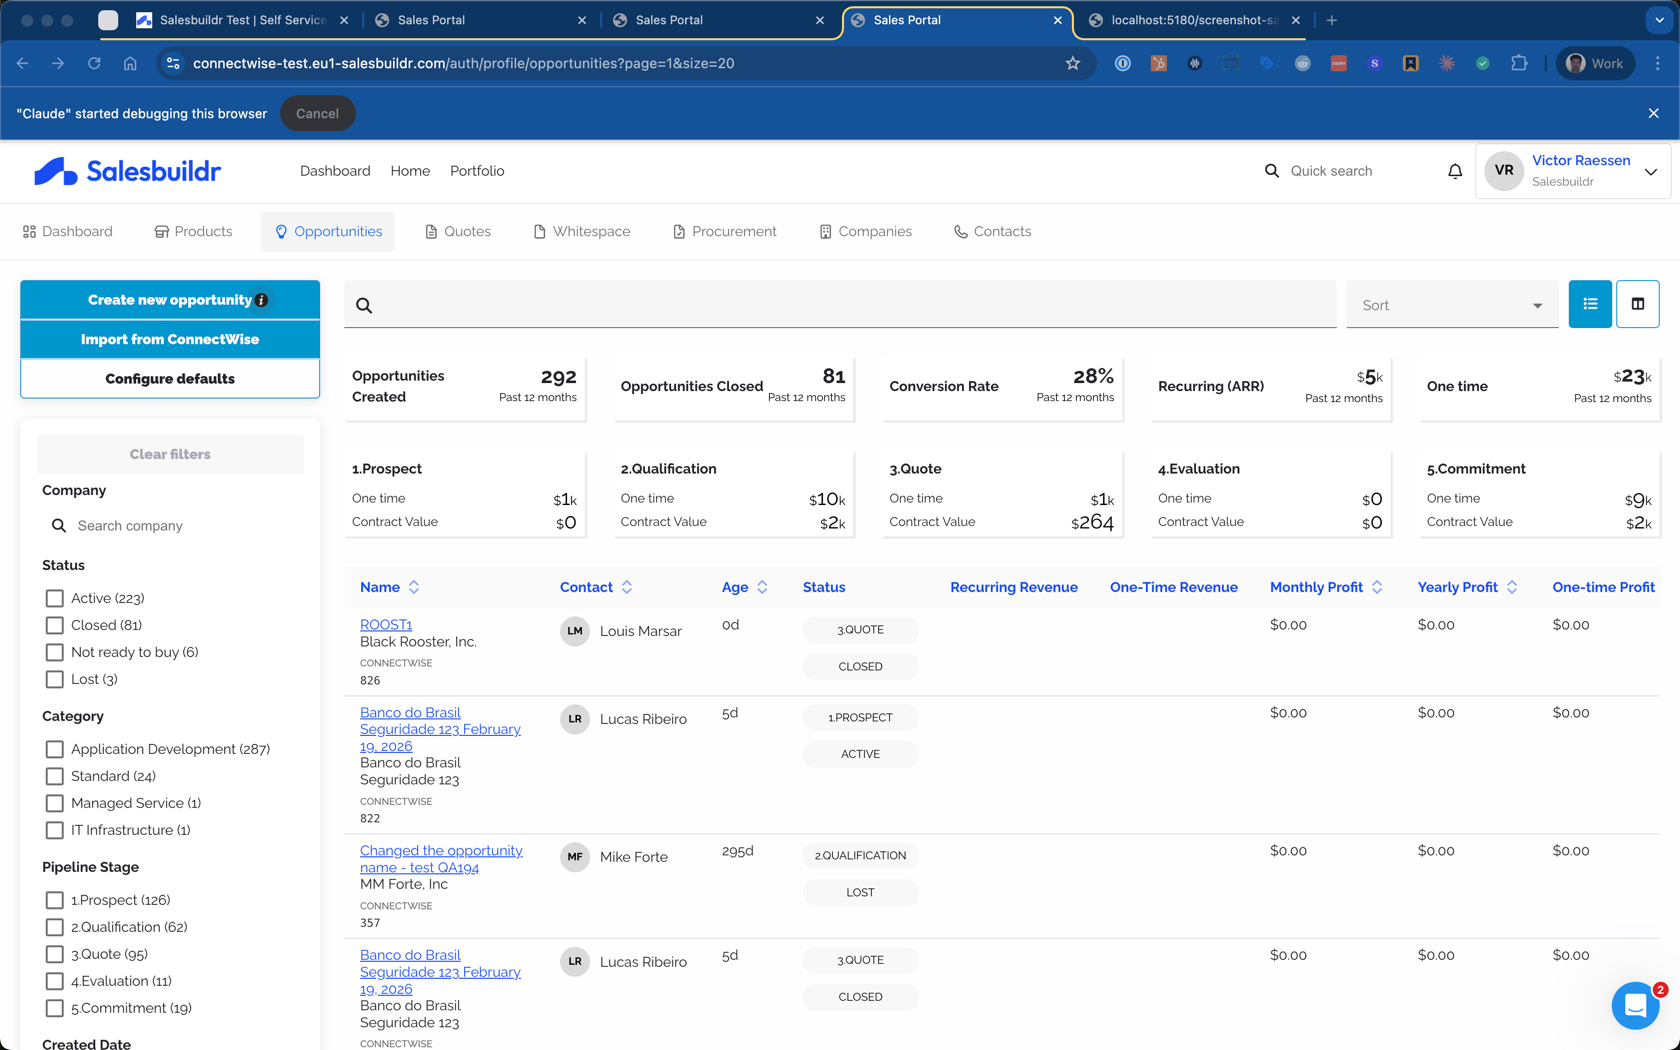View site information icon in address bar
This screenshot has width=1680, height=1050.
click(173, 63)
